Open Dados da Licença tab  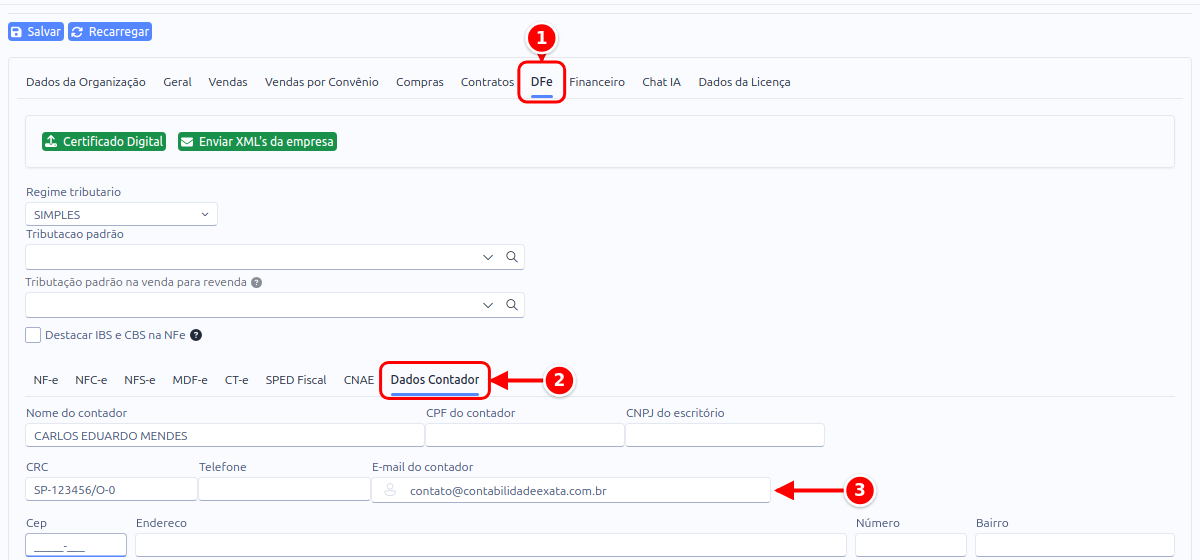click(x=744, y=82)
